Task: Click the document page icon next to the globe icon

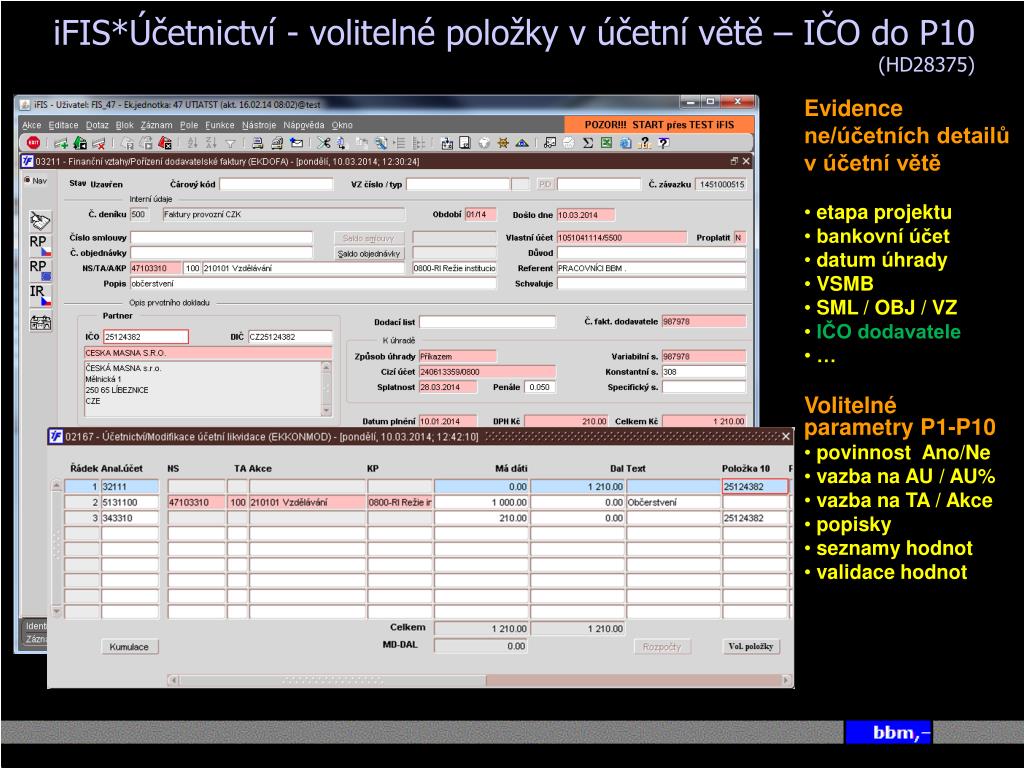Action: click(x=465, y=143)
